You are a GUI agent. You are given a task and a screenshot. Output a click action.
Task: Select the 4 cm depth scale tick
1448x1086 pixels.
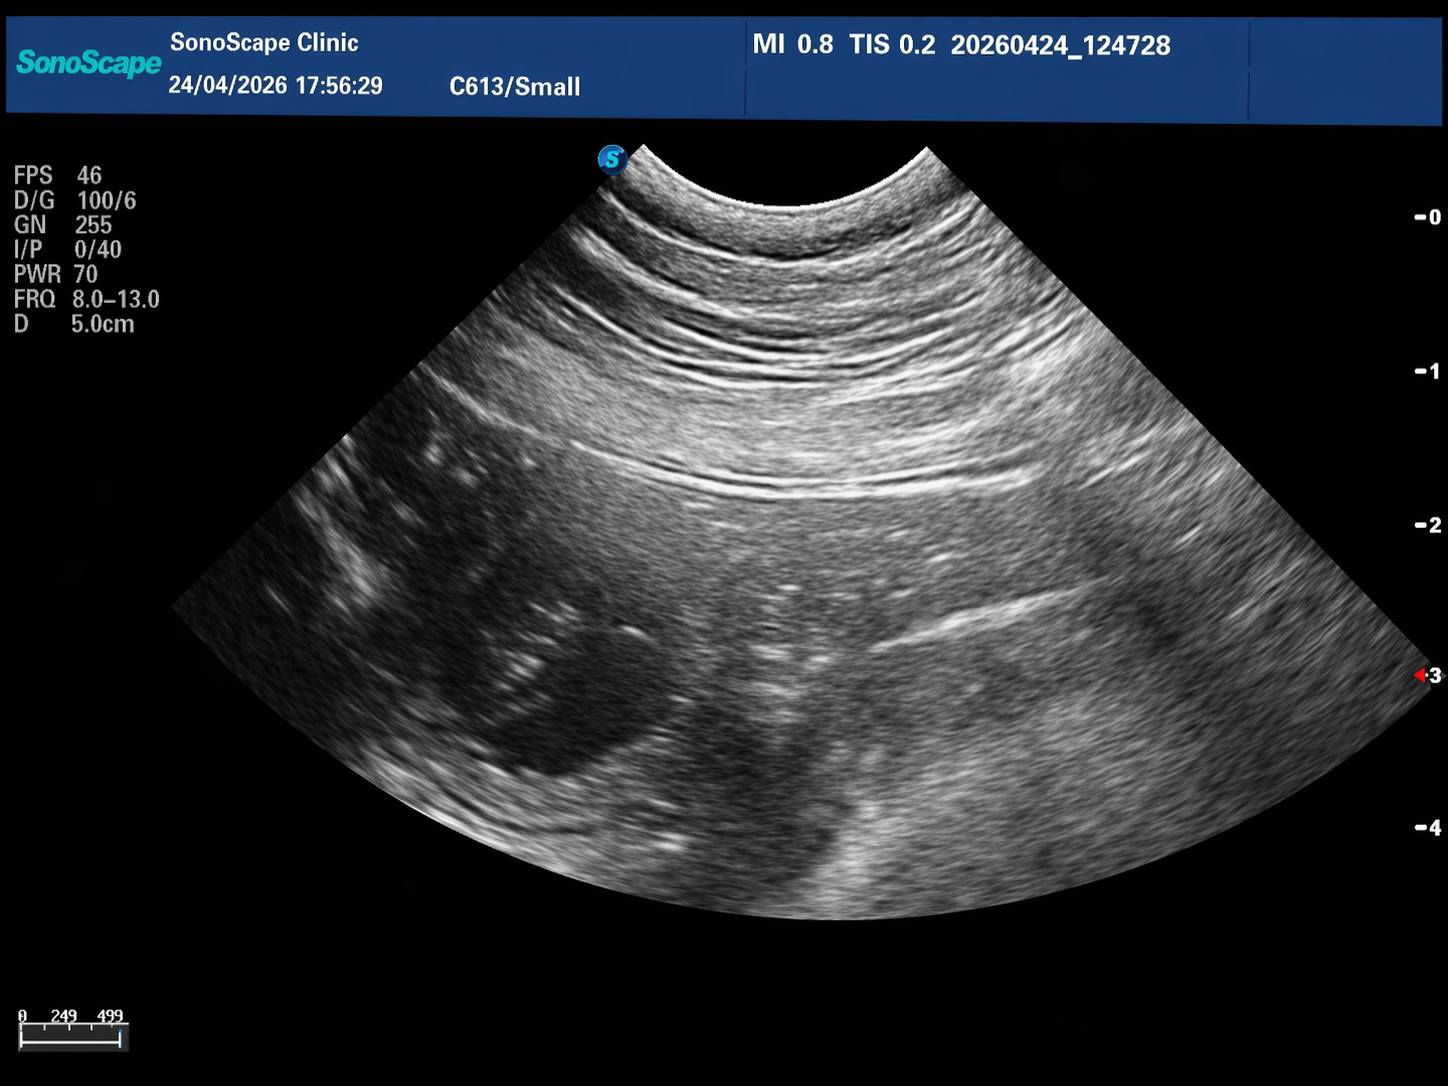[1428, 827]
